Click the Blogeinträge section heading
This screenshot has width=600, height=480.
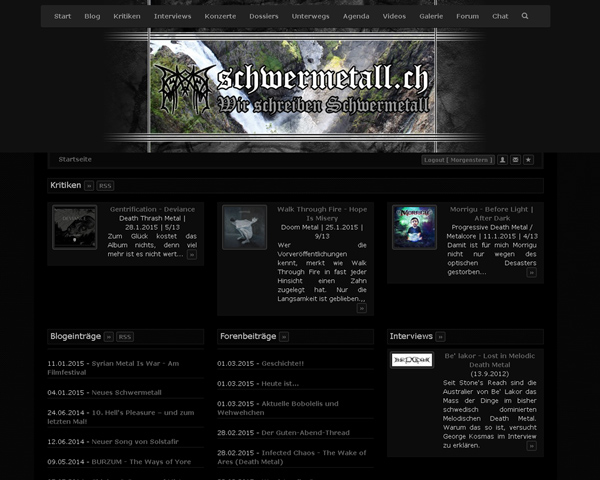click(x=75, y=336)
